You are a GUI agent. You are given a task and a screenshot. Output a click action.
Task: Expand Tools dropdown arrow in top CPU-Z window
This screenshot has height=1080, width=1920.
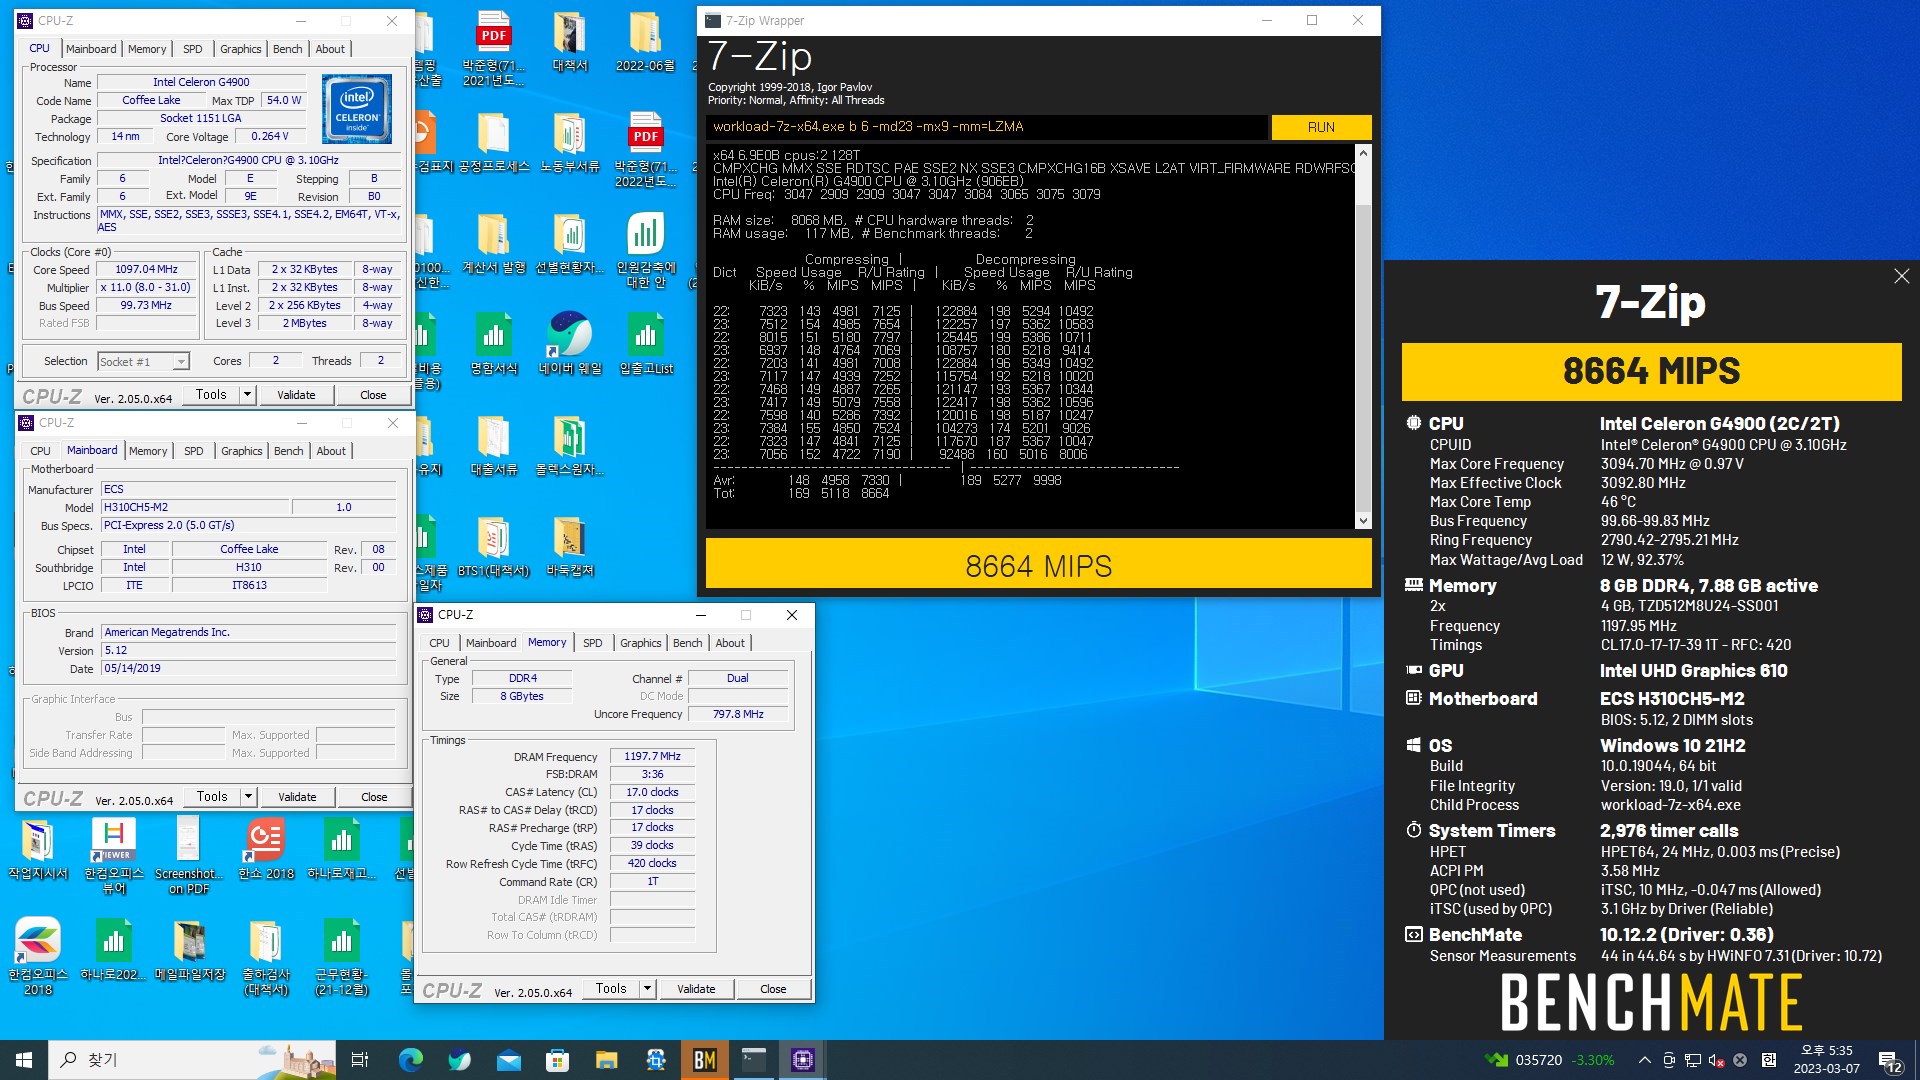(247, 395)
